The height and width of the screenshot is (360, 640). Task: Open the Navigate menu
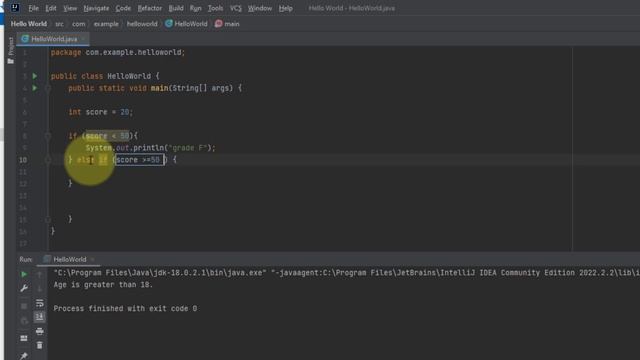[96, 8]
